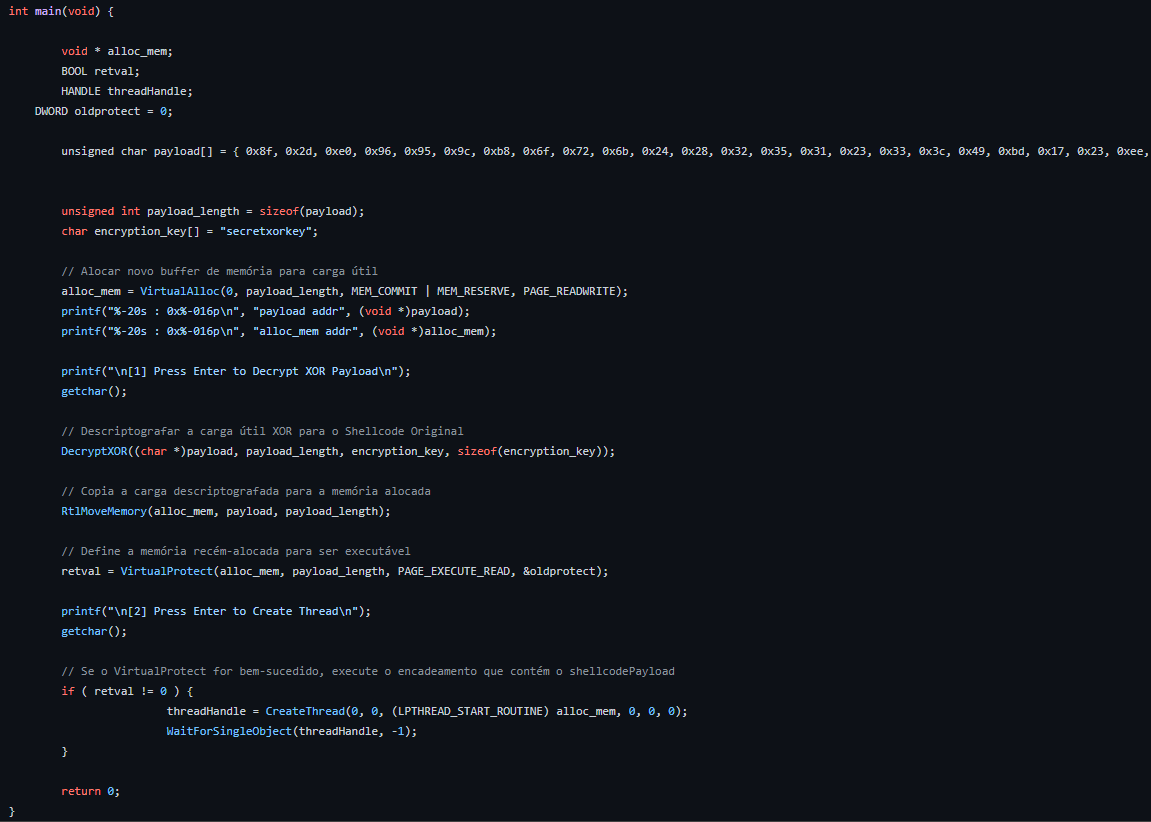Select the "secretxorkey" string literal
1151x822 pixels.
pyautogui.click(x=266, y=231)
